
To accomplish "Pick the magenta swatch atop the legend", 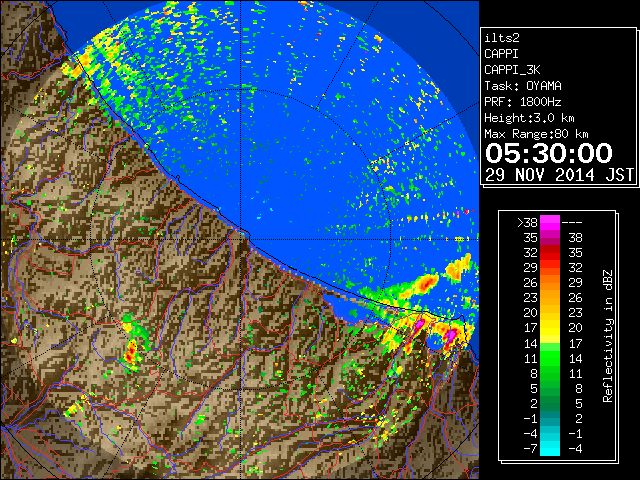I will point(550,222).
